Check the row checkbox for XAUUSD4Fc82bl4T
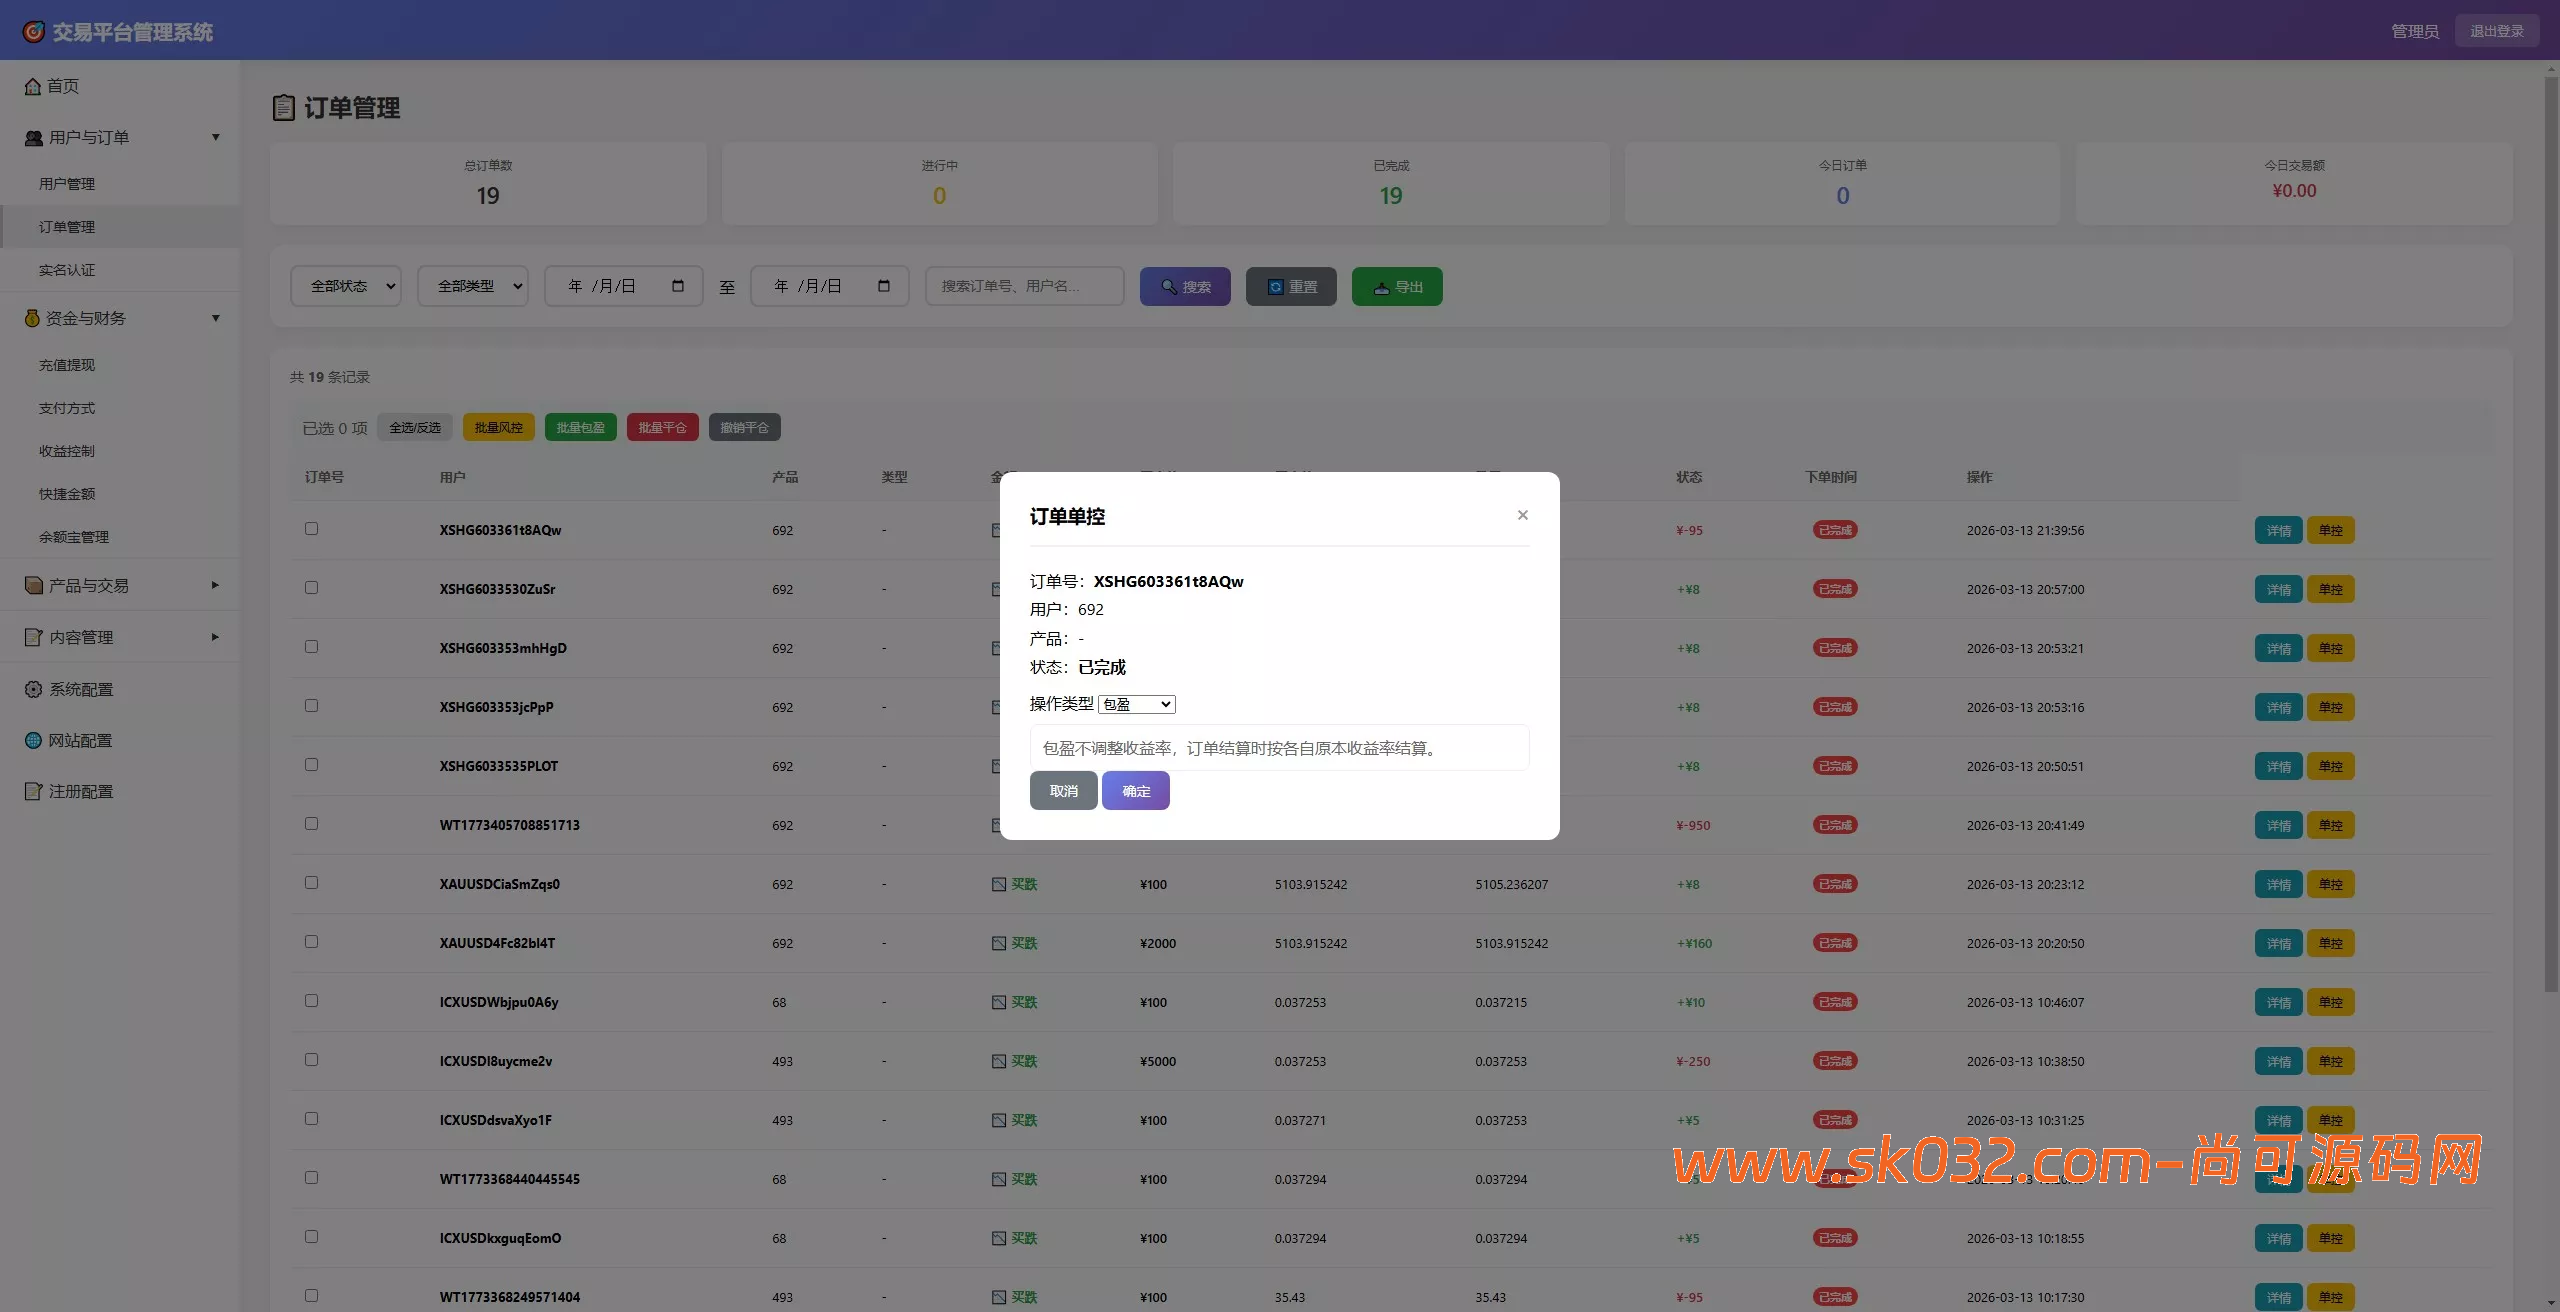This screenshot has width=2560, height=1312. tap(310, 941)
